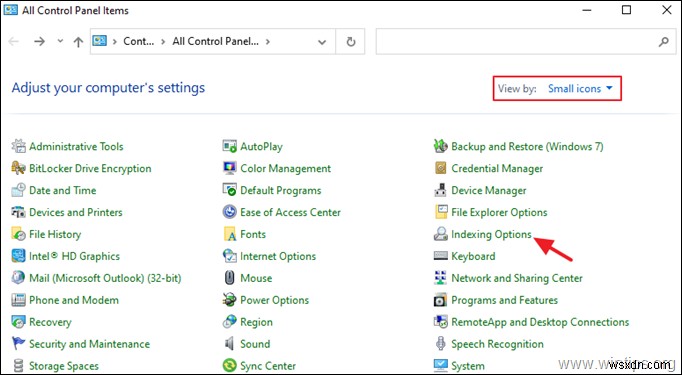Click the Network and Sharing Center icon
Viewport: 682px width, 375px height.
coord(441,278)
